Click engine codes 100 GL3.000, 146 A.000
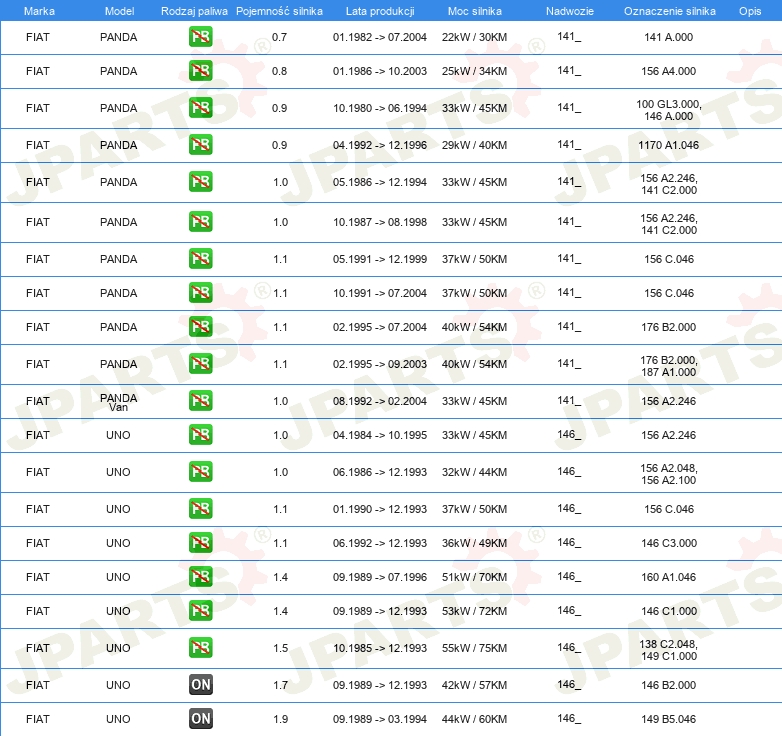Viewport: 782px width, 736px height. [669, 110]
